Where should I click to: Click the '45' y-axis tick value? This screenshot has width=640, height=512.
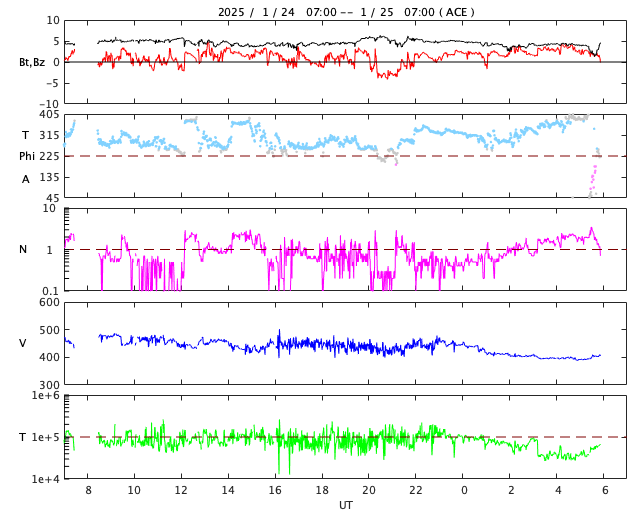53,198
